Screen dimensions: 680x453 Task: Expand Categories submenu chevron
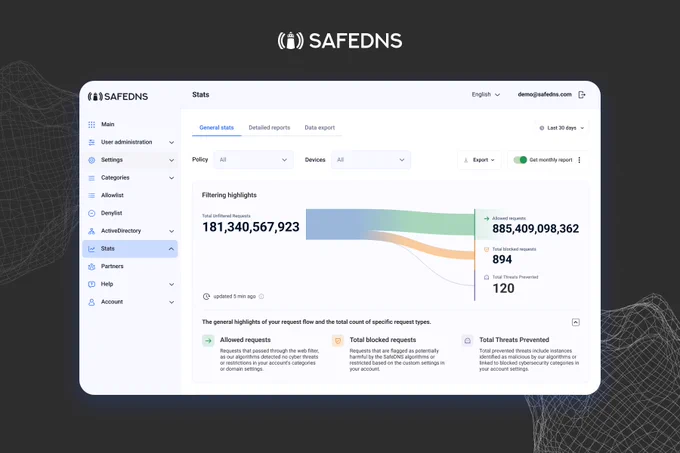[172, 178]
